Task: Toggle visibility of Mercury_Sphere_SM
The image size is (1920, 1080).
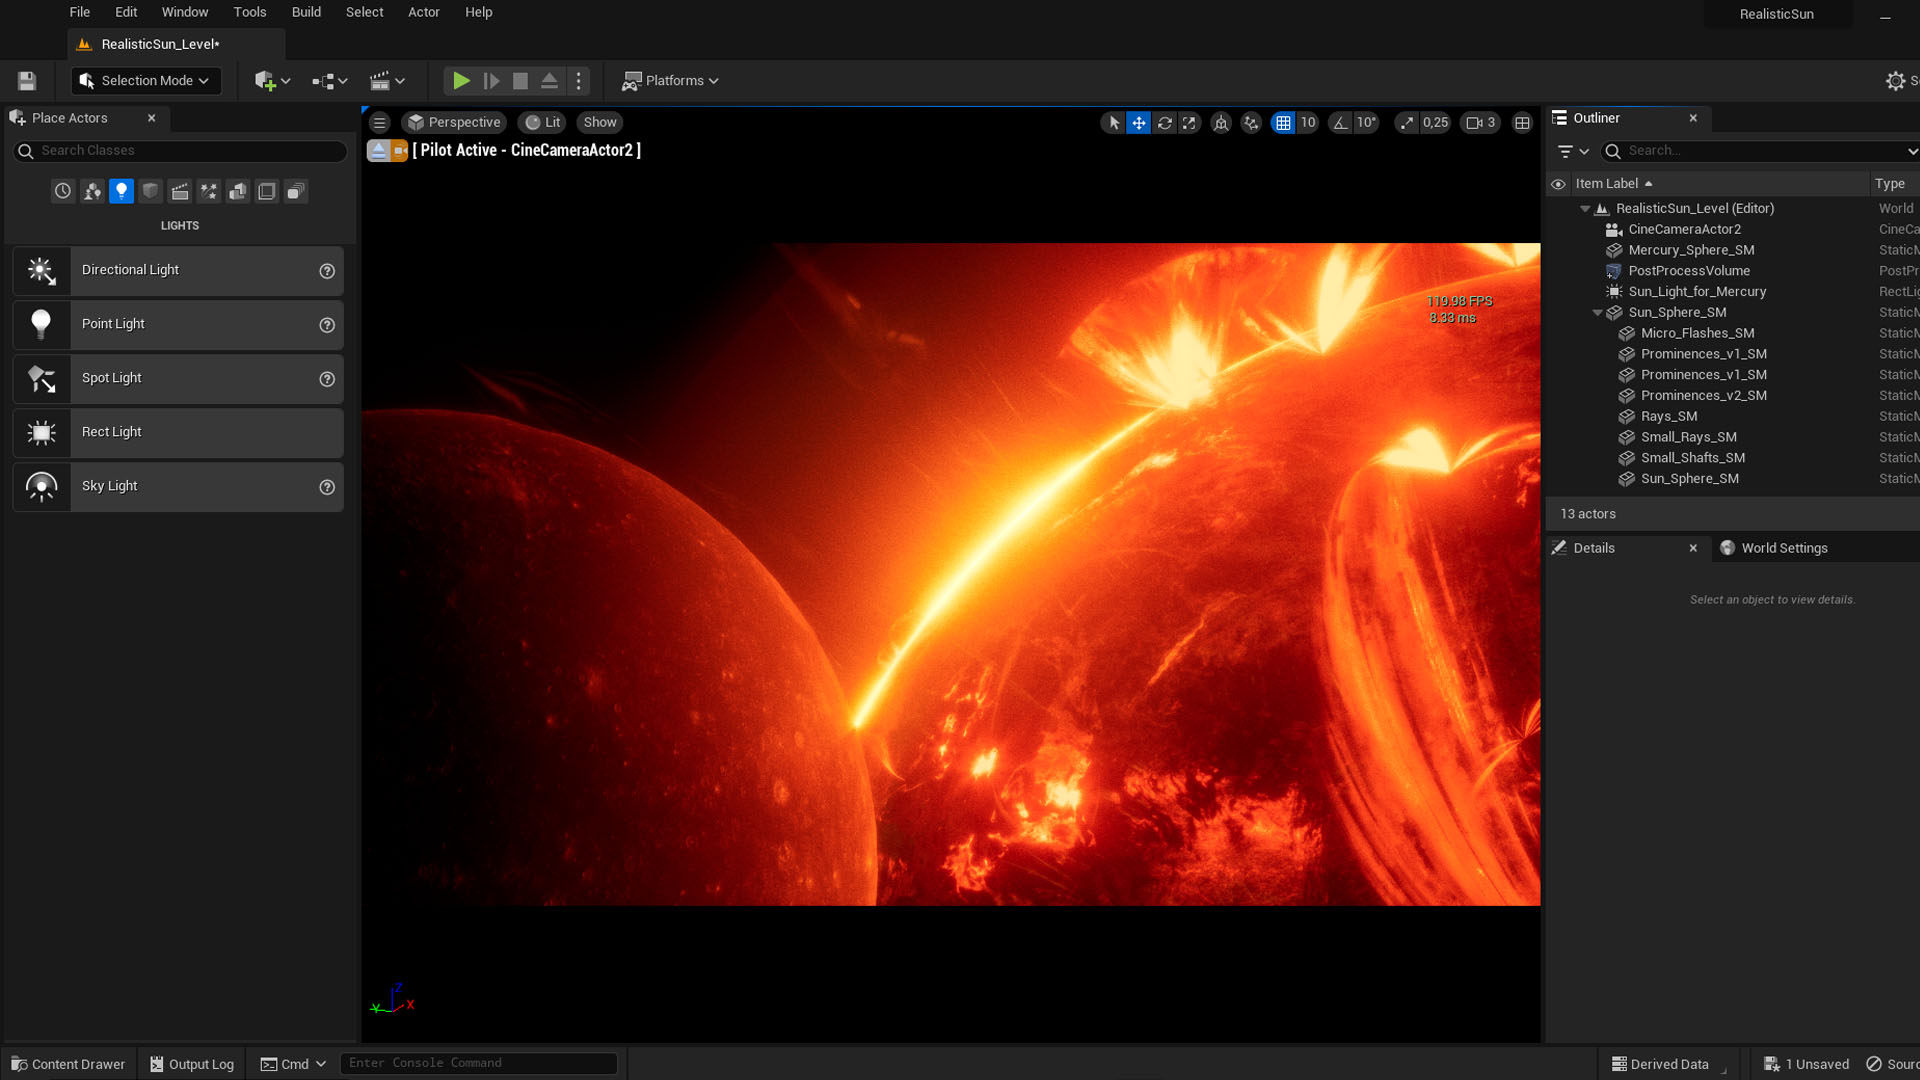Action: 1558,250
